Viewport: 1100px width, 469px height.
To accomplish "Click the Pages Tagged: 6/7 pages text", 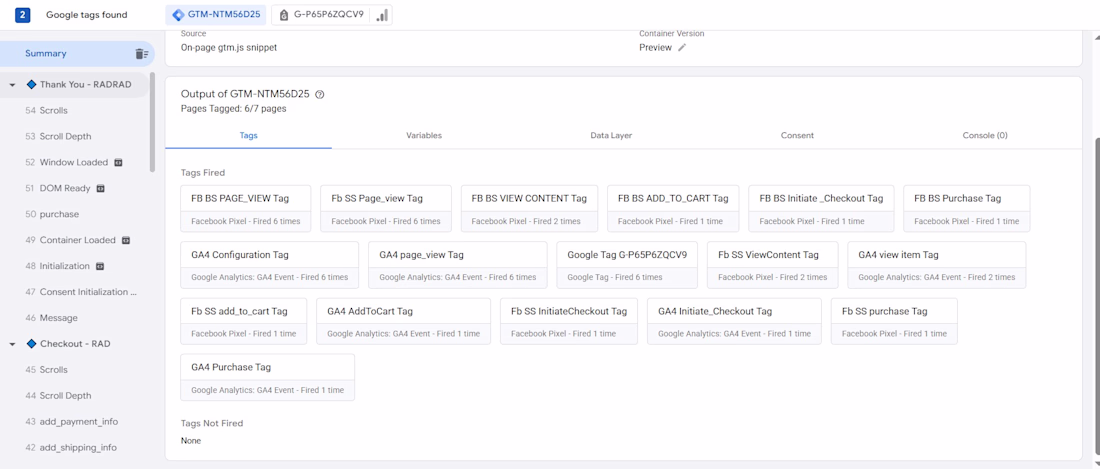I will click(x=234, y=109).
